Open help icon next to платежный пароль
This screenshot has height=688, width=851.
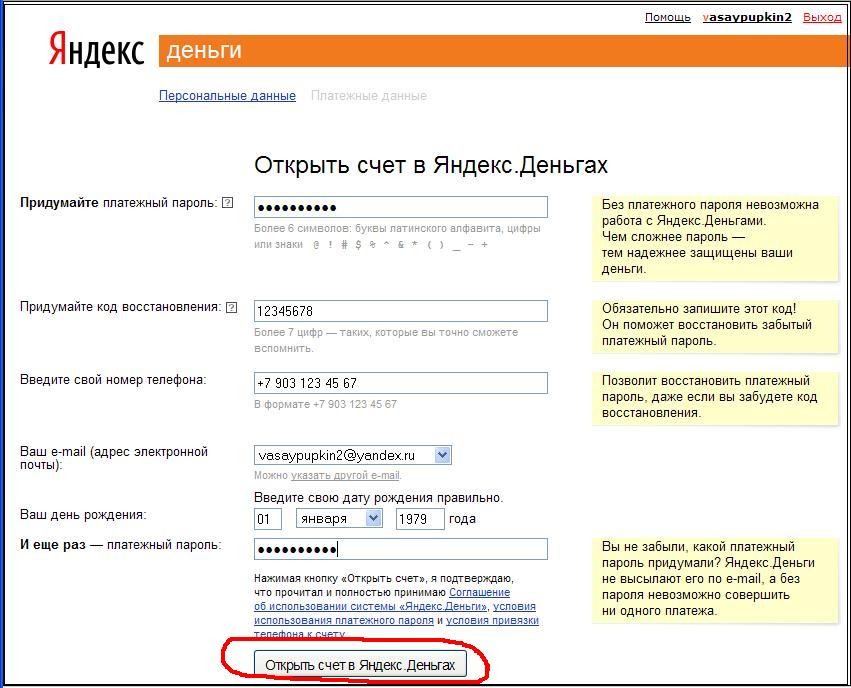[x=228, y=203]
